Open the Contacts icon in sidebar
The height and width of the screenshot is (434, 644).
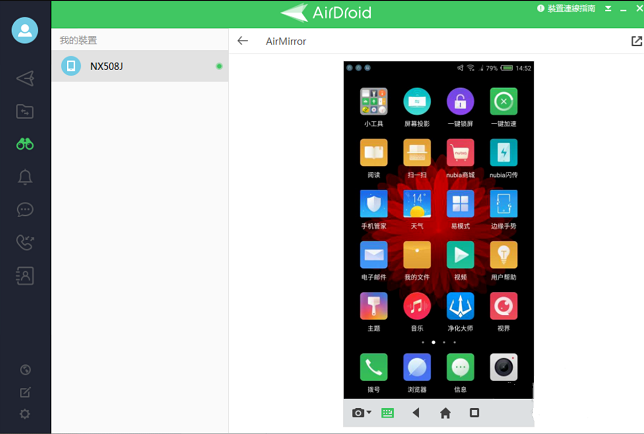click(x=25, y=276)
